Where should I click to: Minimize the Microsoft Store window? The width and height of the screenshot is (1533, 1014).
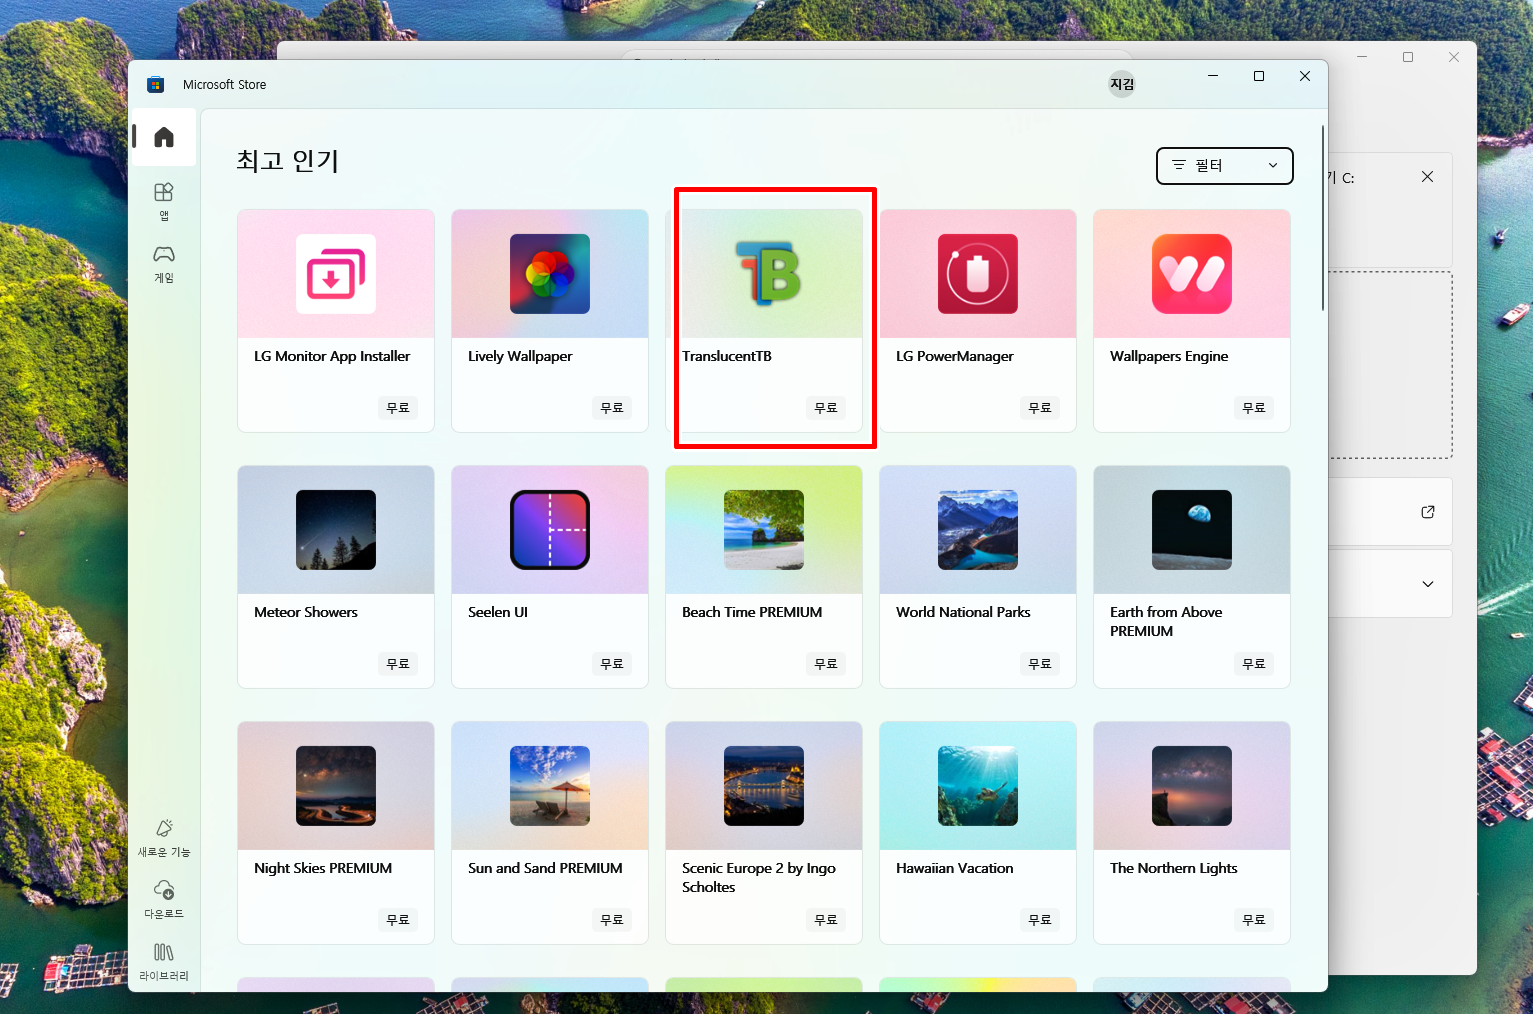[x=1213, y=76]
